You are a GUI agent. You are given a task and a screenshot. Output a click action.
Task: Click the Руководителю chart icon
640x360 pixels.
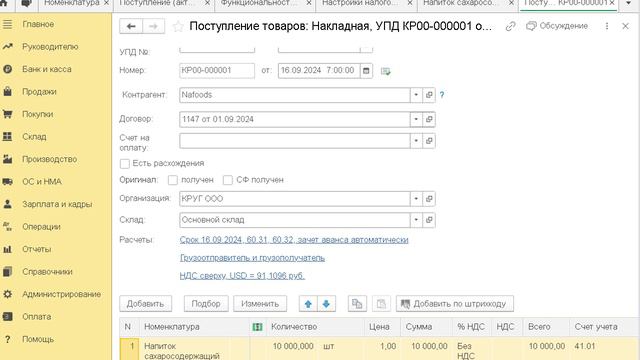7,47
